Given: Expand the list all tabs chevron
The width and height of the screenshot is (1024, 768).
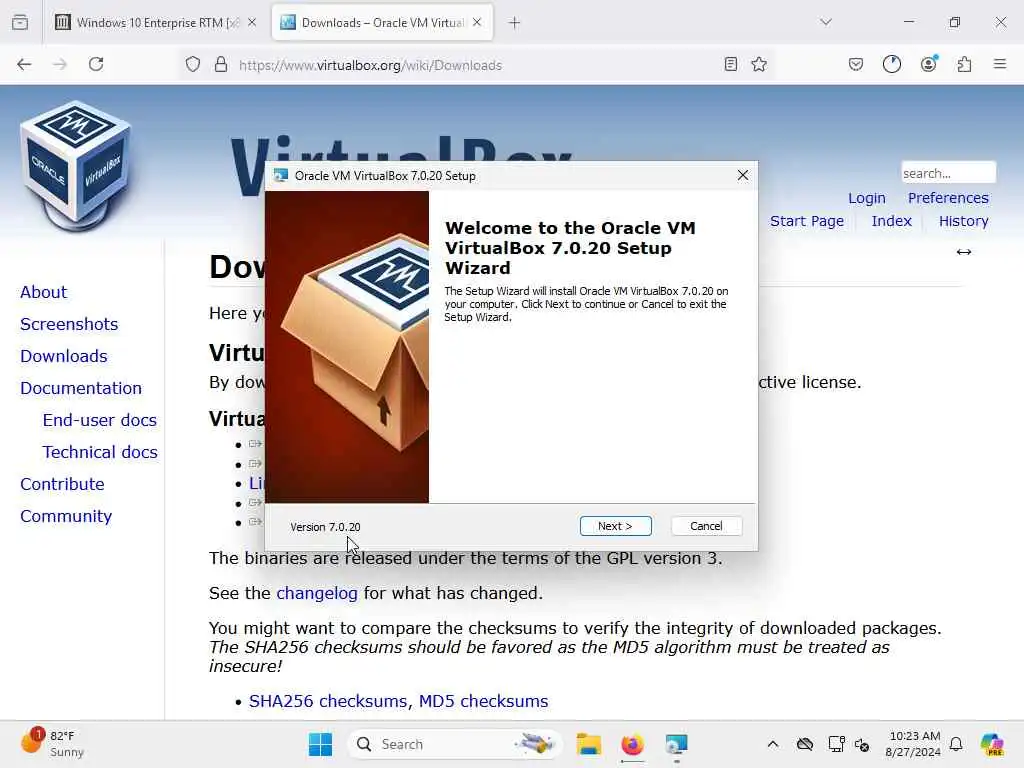Looking at the screenshot, I should tap(826, 22).
